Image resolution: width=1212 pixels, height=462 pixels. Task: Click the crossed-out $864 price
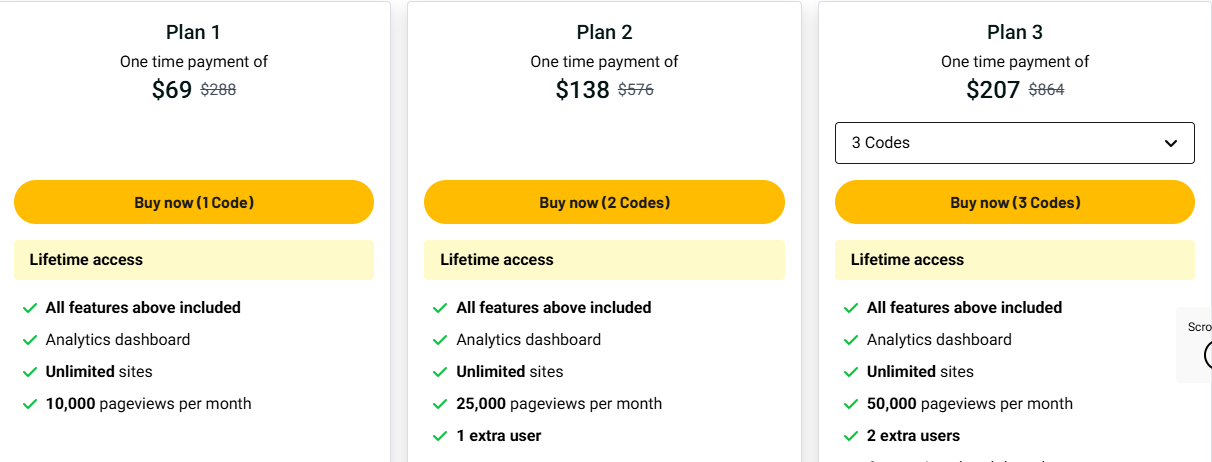[x=1046, y=89]
